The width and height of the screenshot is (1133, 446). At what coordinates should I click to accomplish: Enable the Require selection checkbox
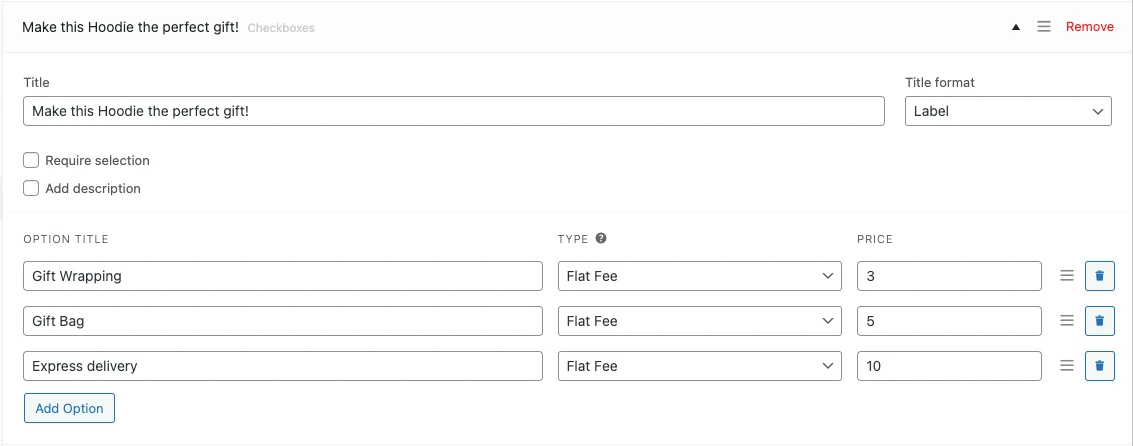pyautogui.click(x=31, y=160)
